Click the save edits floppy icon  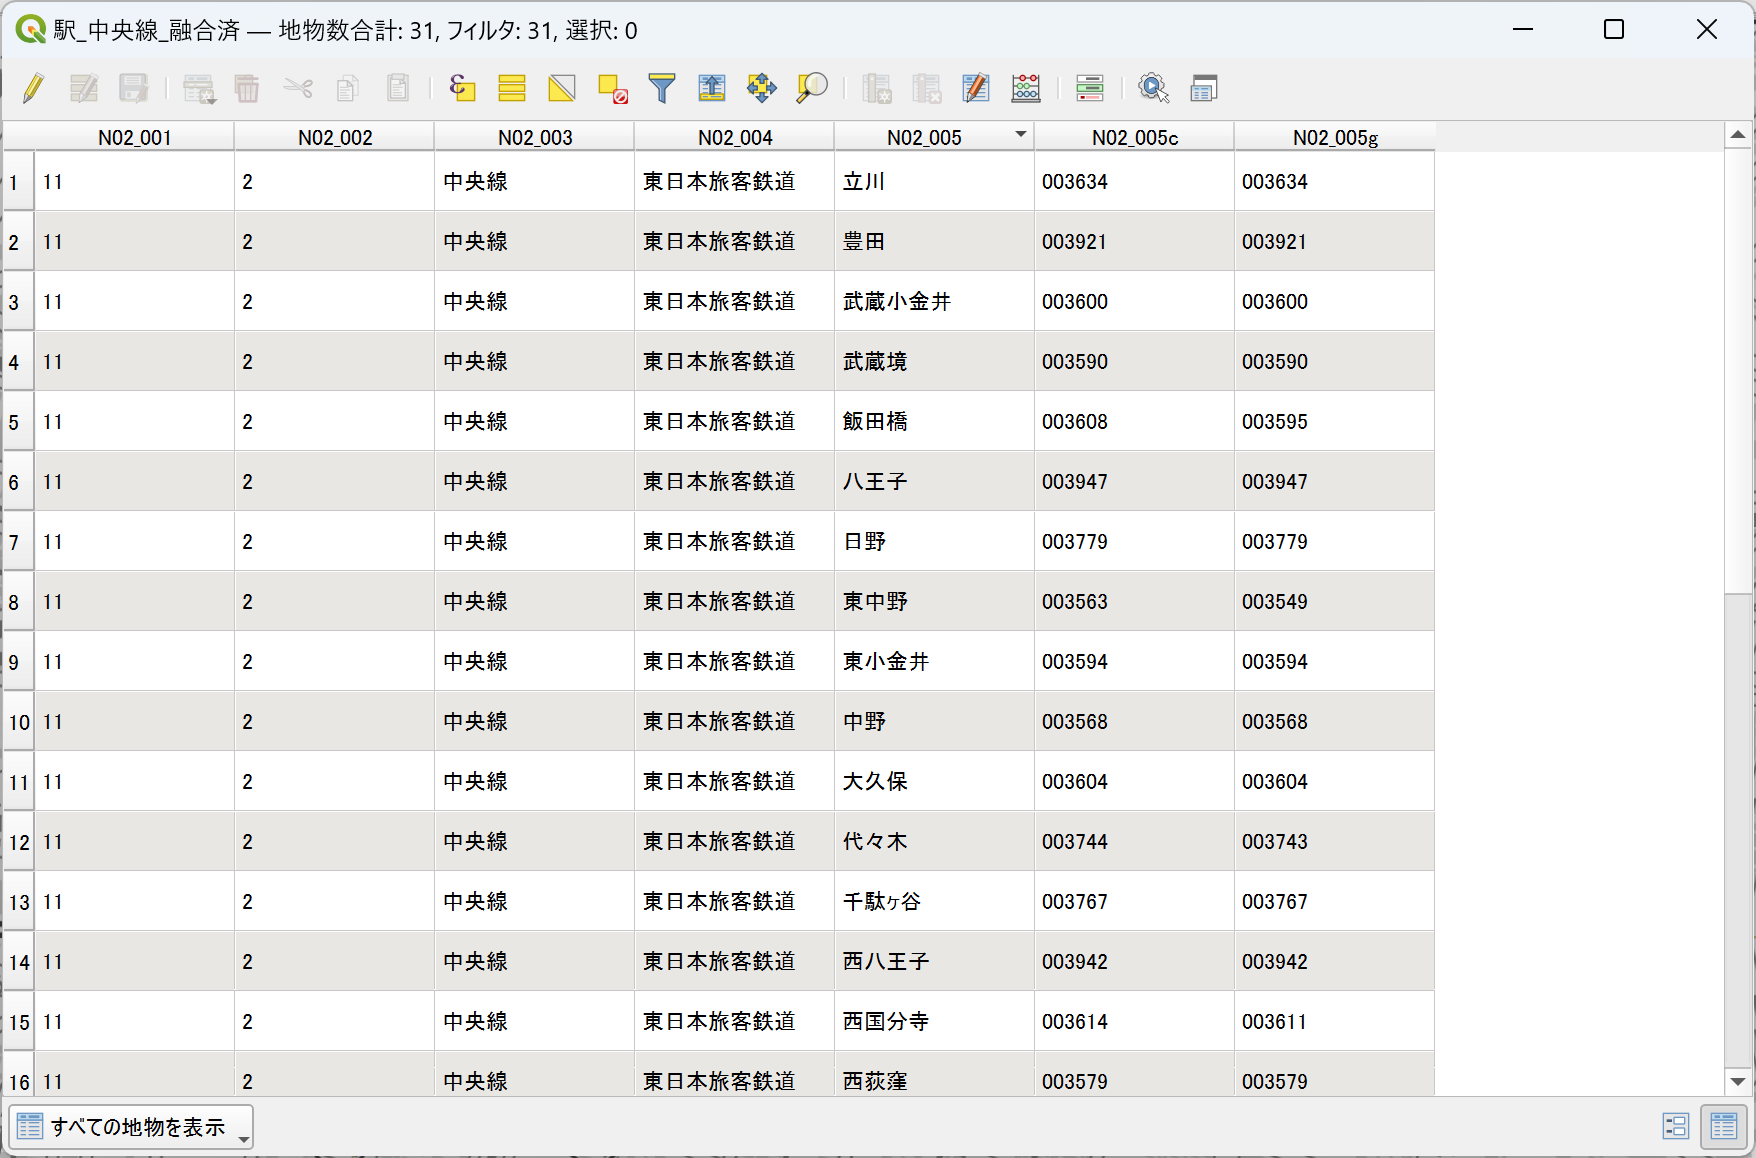pyautogui.click(x=134, y=88)
